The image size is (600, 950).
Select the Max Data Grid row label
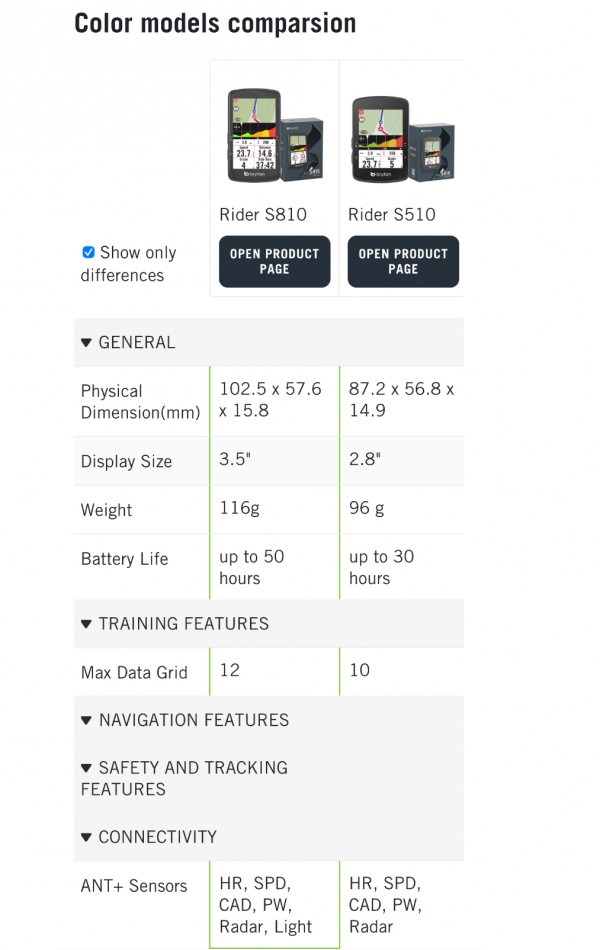[x=134, y=672]
